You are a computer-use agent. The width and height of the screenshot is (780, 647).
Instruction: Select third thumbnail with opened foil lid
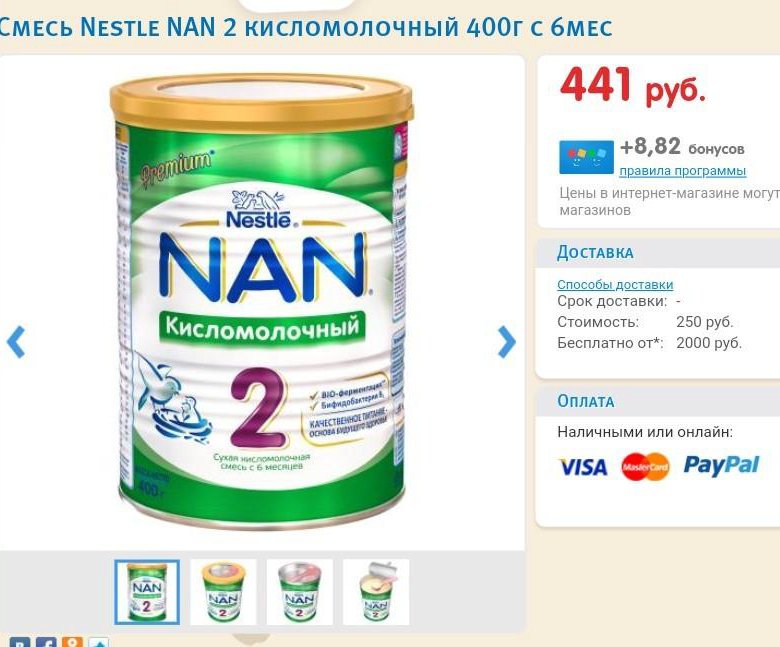pyautogui.click(x=299, y=592)
